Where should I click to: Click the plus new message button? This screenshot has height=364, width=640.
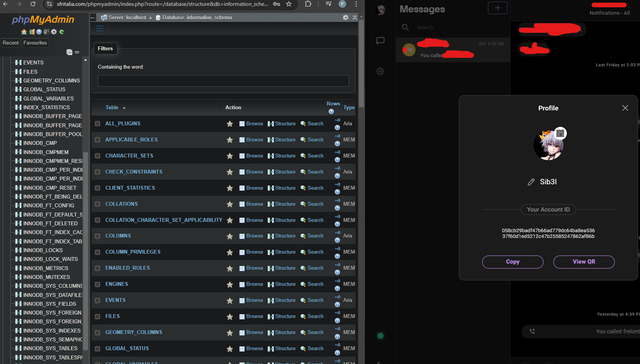(498, 8)
